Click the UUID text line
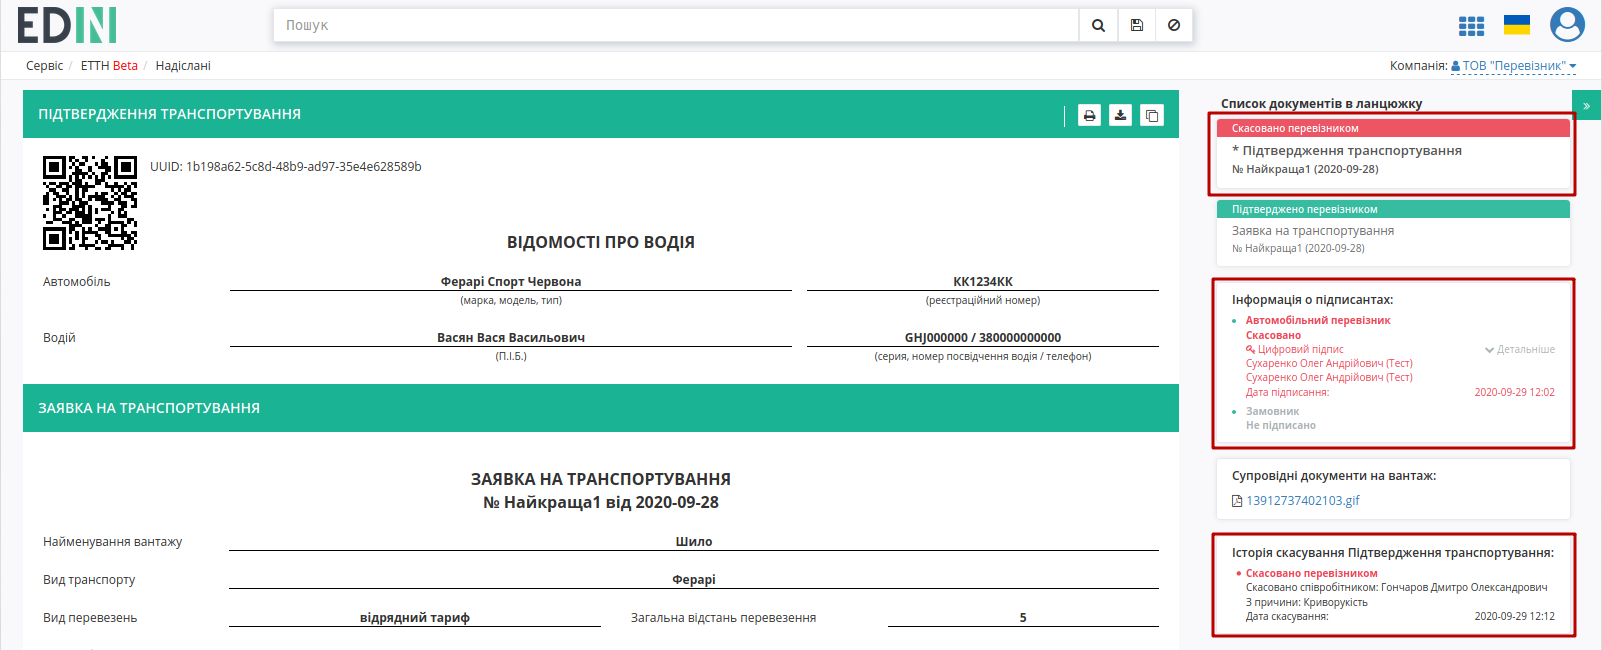Screen dimensions: 1602x650 point(286,167)
